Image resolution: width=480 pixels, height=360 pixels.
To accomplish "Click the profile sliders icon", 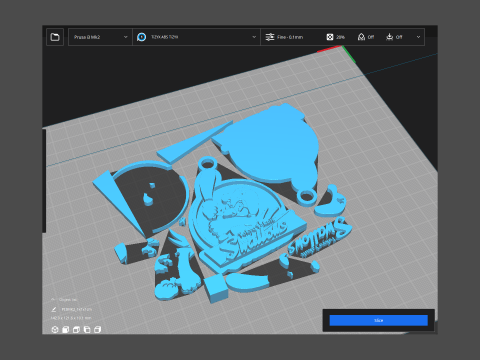I will point(270,37).
